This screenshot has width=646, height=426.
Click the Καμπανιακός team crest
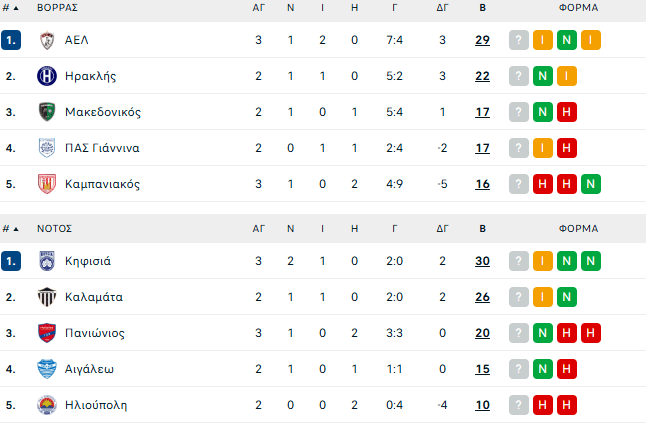click(x=46, y=184)
